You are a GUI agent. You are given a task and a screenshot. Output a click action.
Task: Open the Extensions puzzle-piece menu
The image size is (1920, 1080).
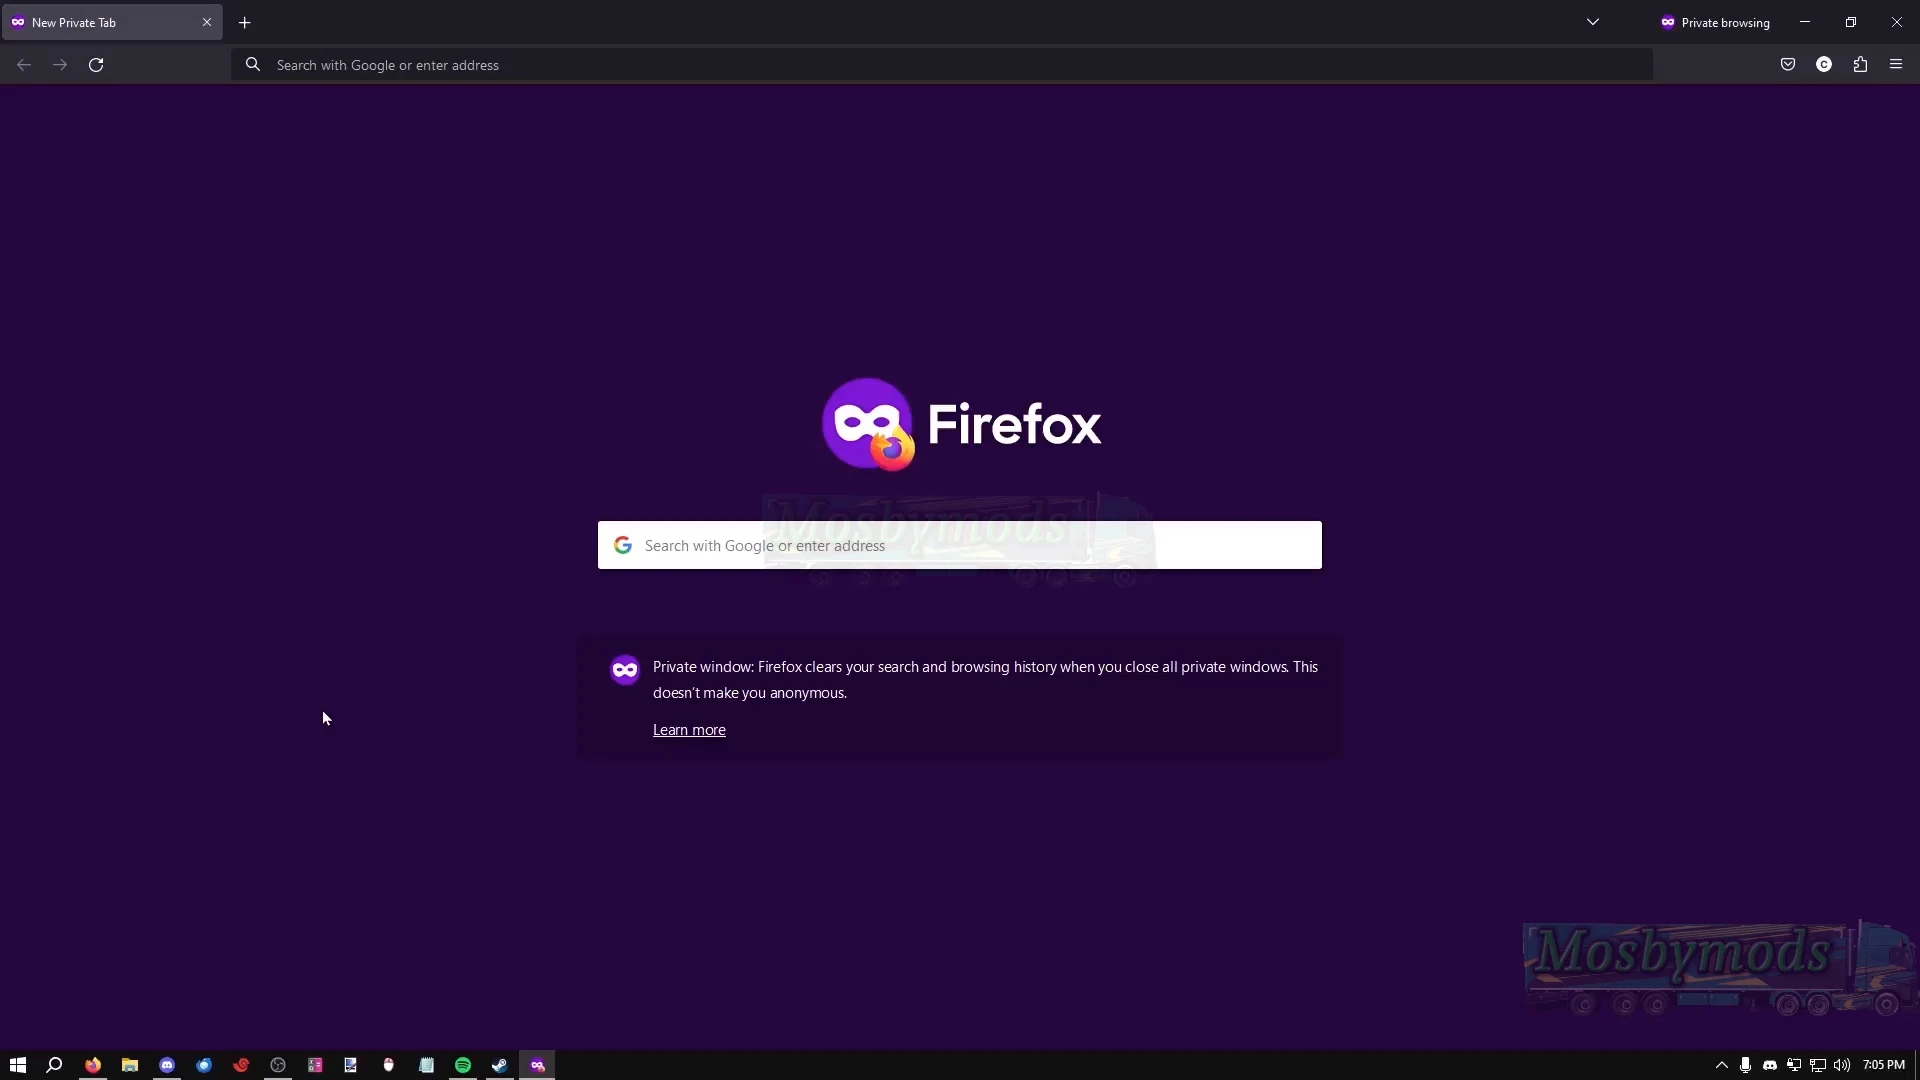[x=1860, y=65]
